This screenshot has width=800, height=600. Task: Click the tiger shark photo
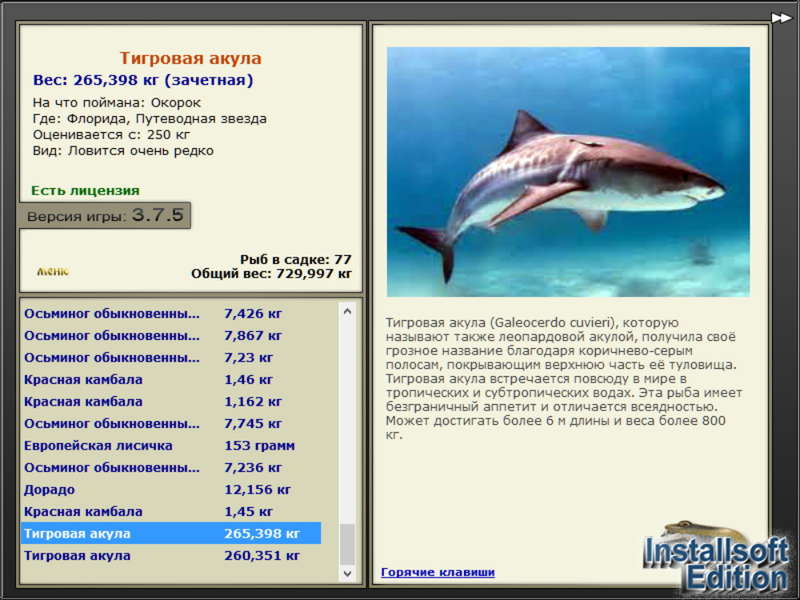(568, 172)
